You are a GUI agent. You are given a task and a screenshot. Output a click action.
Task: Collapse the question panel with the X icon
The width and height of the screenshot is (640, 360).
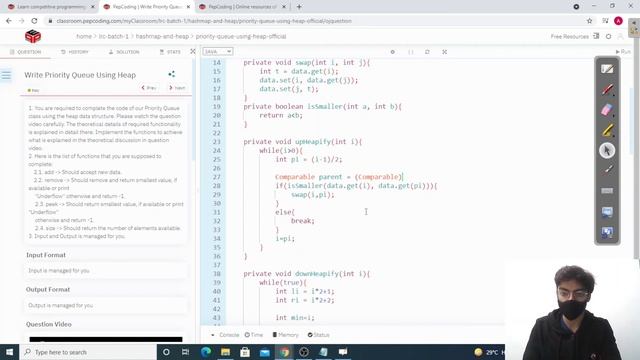click(x=193, y=51)
